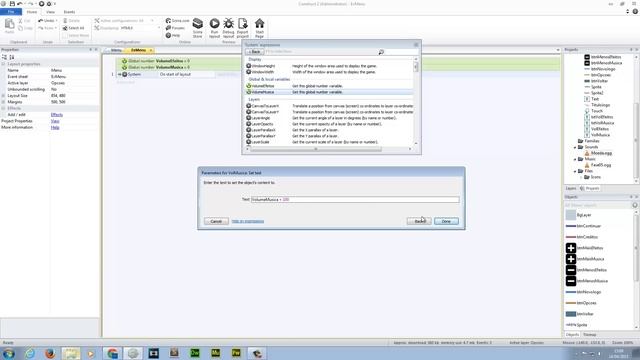Open the Exporter HTML5 dropdown
This screenshot has height=360, width=640.
point(158,28)
